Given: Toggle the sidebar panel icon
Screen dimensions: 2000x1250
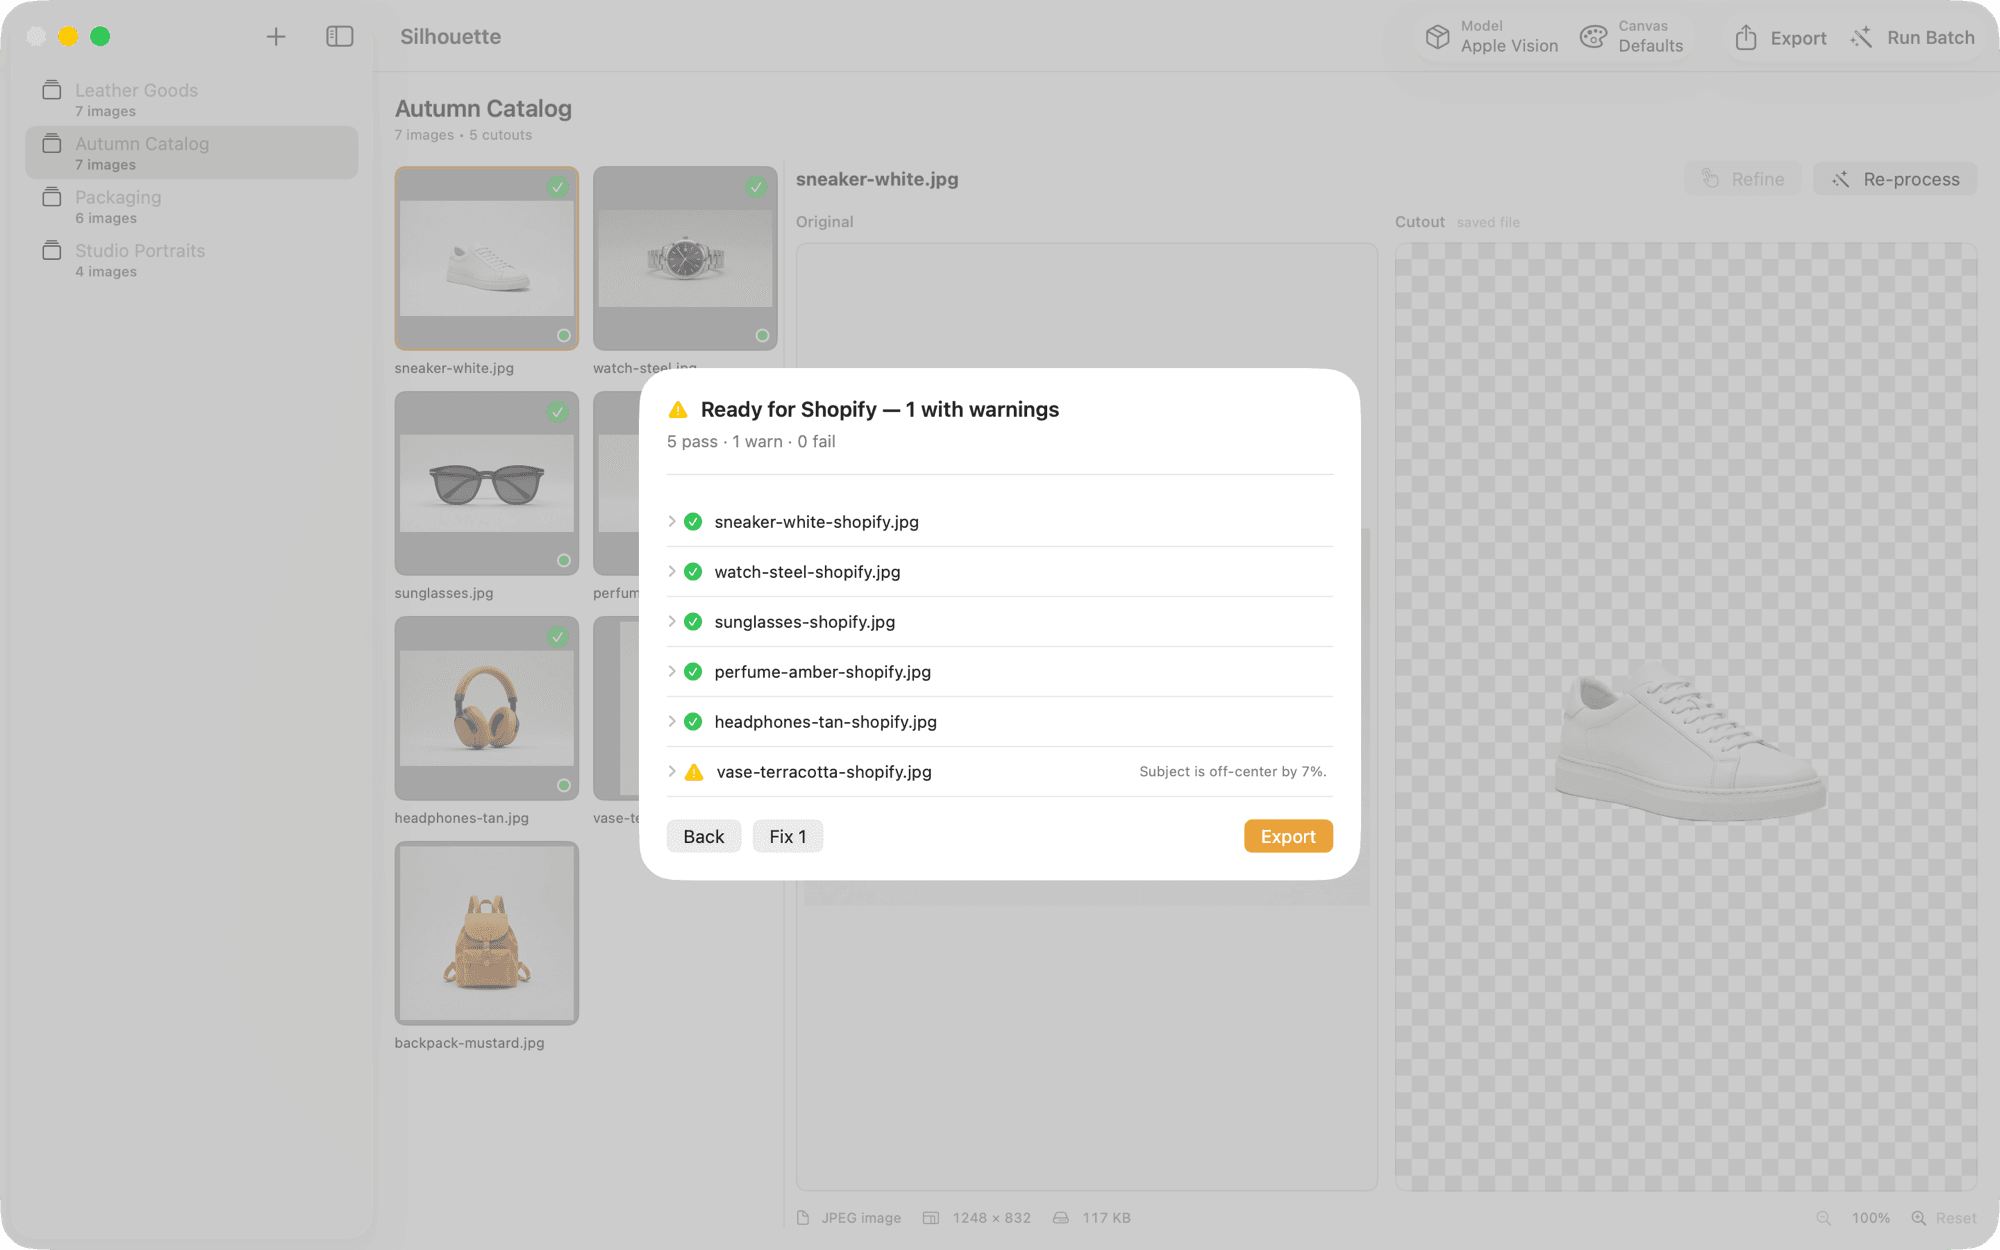Looking at the screenshot, I should click(x=340, y=37).
